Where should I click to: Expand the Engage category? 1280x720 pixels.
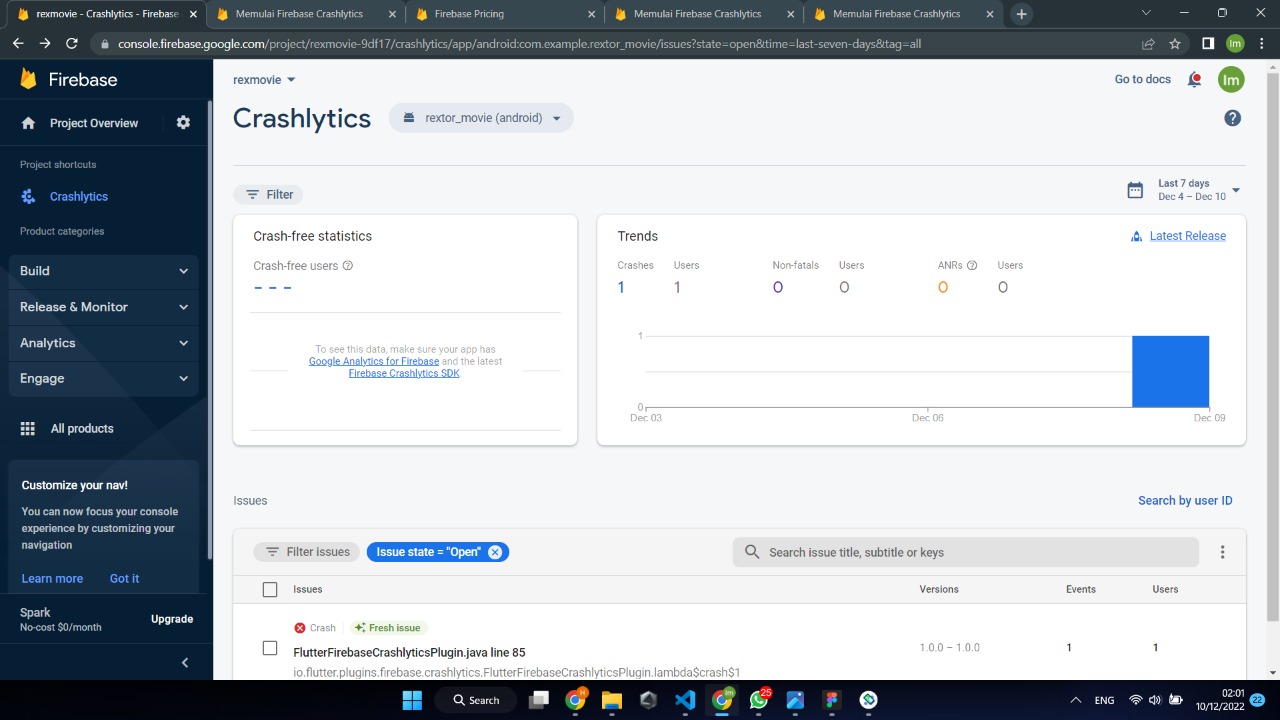click(x=104, y=379)
